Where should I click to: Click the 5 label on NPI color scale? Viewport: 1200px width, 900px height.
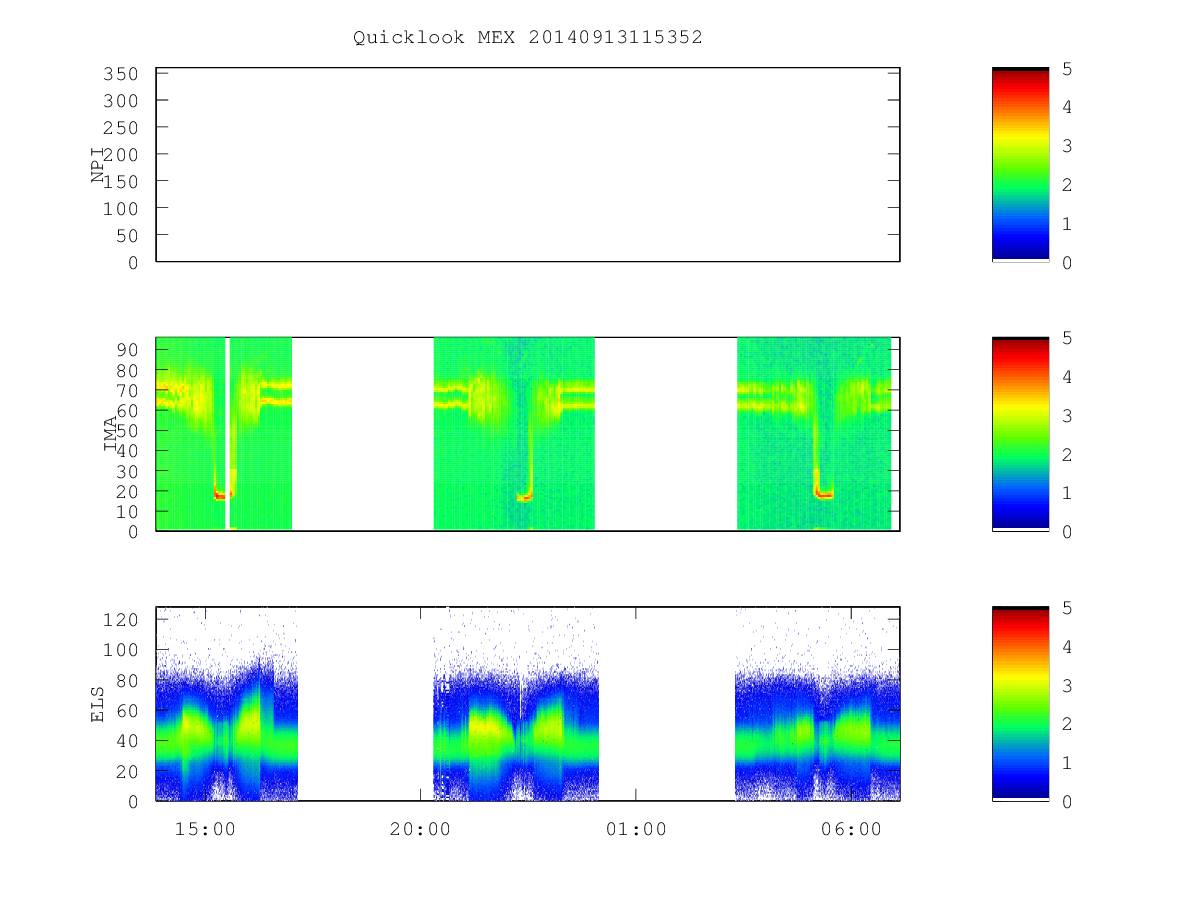pos(1067,69)
